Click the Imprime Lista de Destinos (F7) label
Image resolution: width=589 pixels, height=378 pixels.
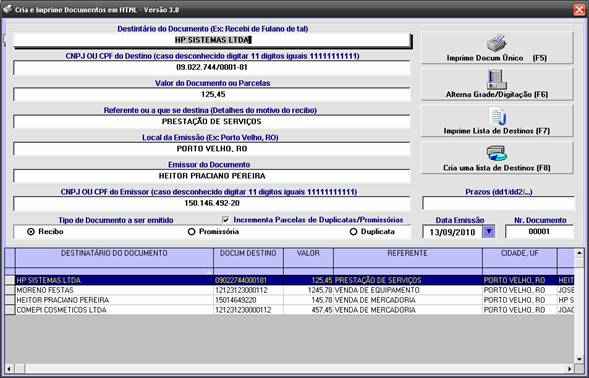497,131
